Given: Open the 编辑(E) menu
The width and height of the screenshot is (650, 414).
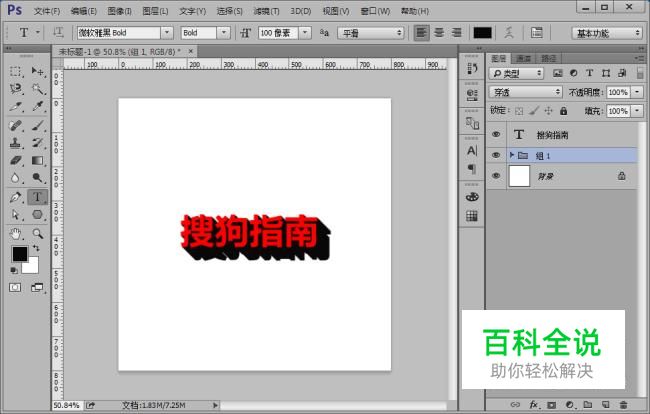Looking at the screenshot, I should coord(83,11).
